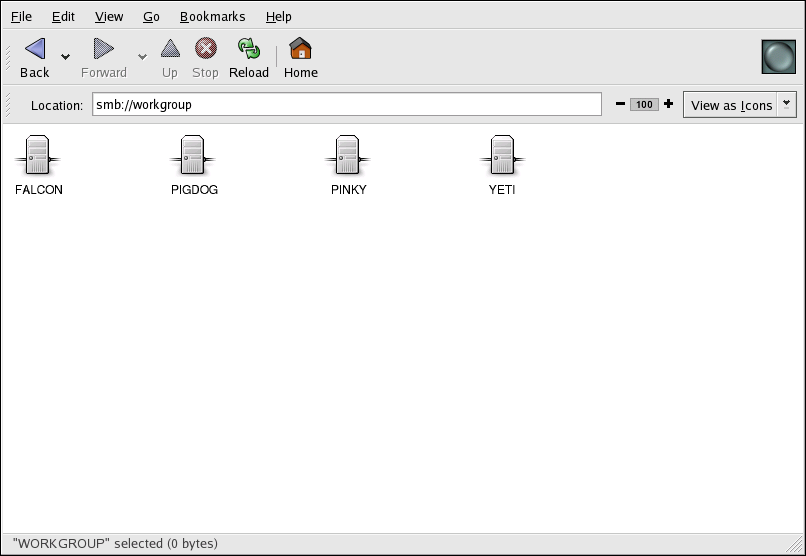Select the PINKY computer icon

[348, 157]
